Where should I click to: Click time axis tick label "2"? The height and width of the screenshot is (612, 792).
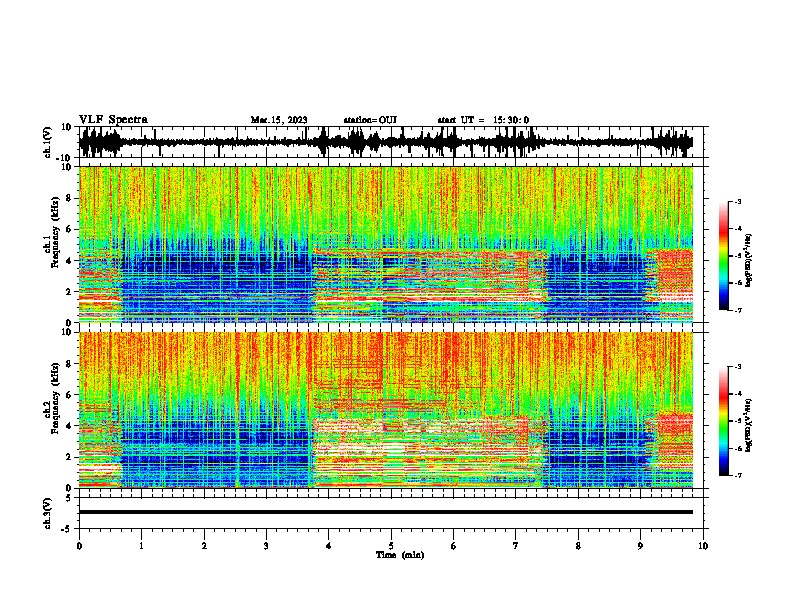pos(204,546)
